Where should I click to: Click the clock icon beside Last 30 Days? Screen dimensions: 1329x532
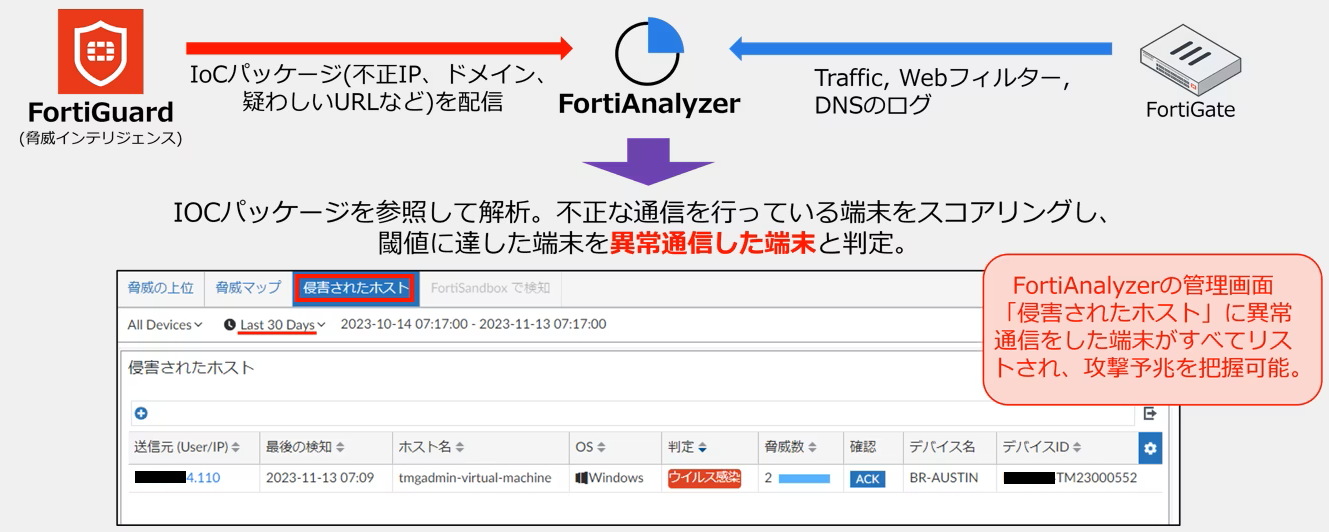click(230, 325)
